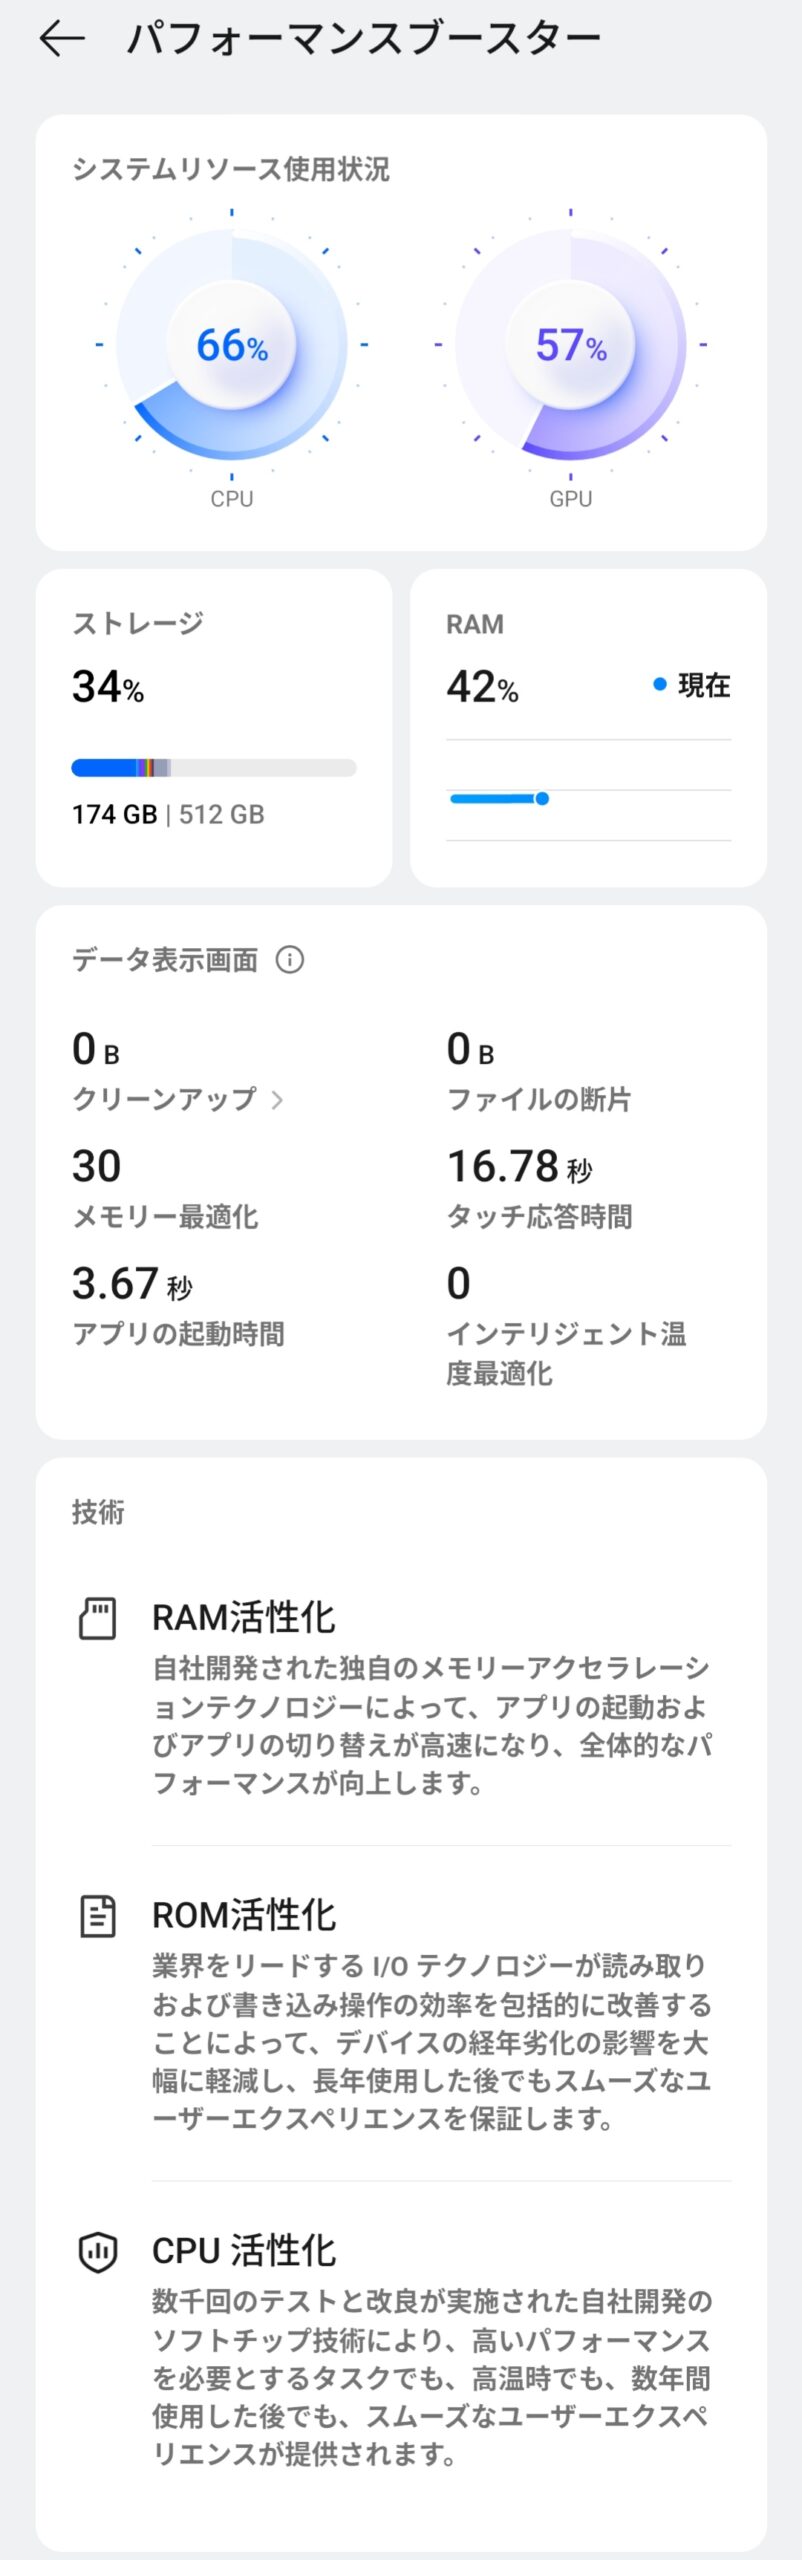Open the クリーンアップ chevron arrow

(x=278, y=1100)
